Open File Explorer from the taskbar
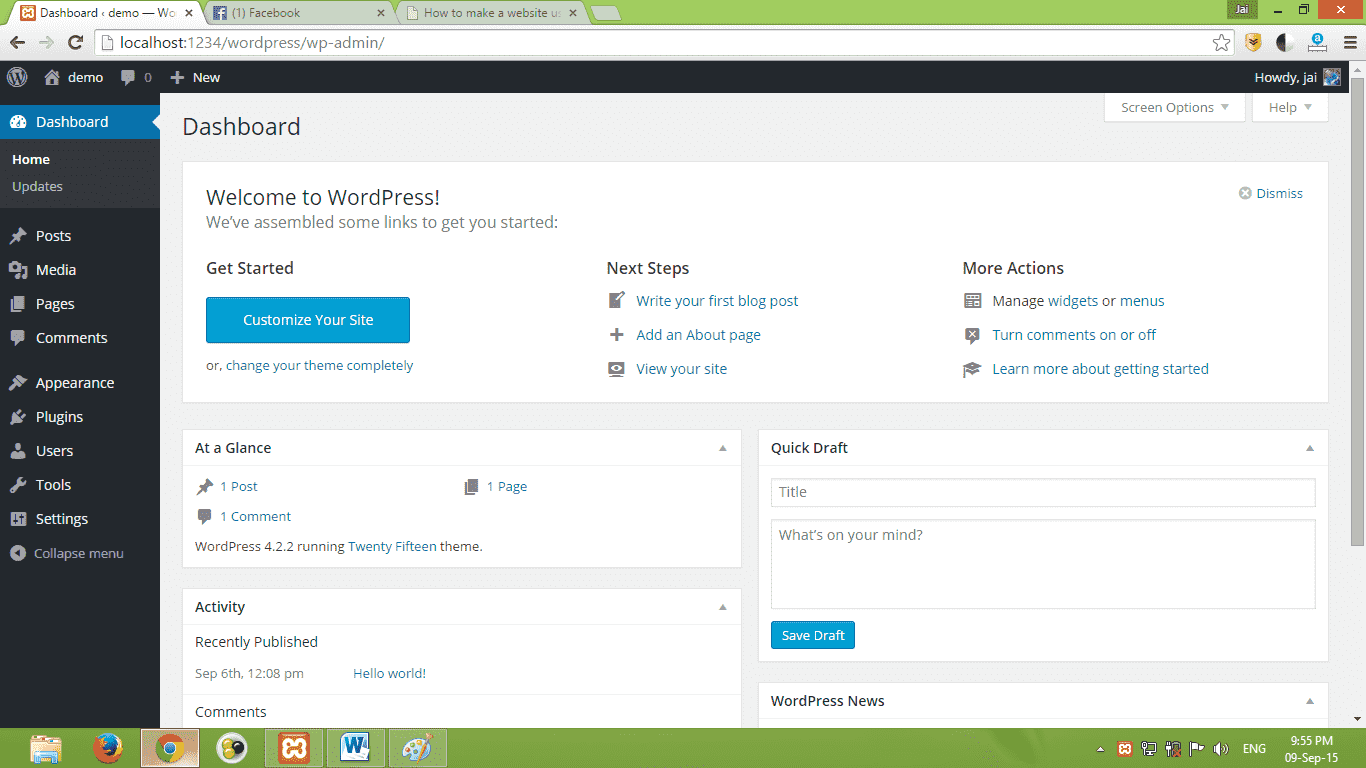1366x768 pixels. click(x=46, y=748)
